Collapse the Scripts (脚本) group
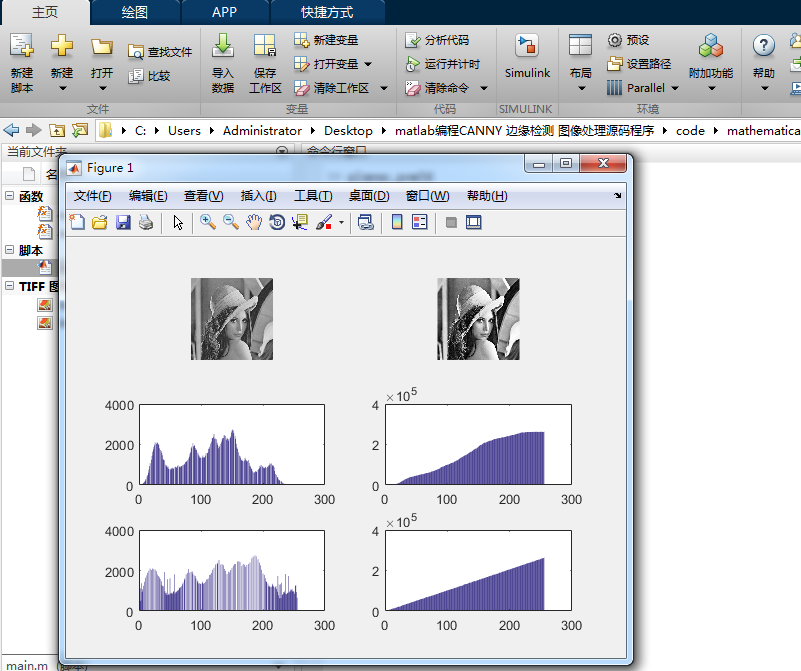This screenshot has width=801, height=671. (x=9, y=250)
